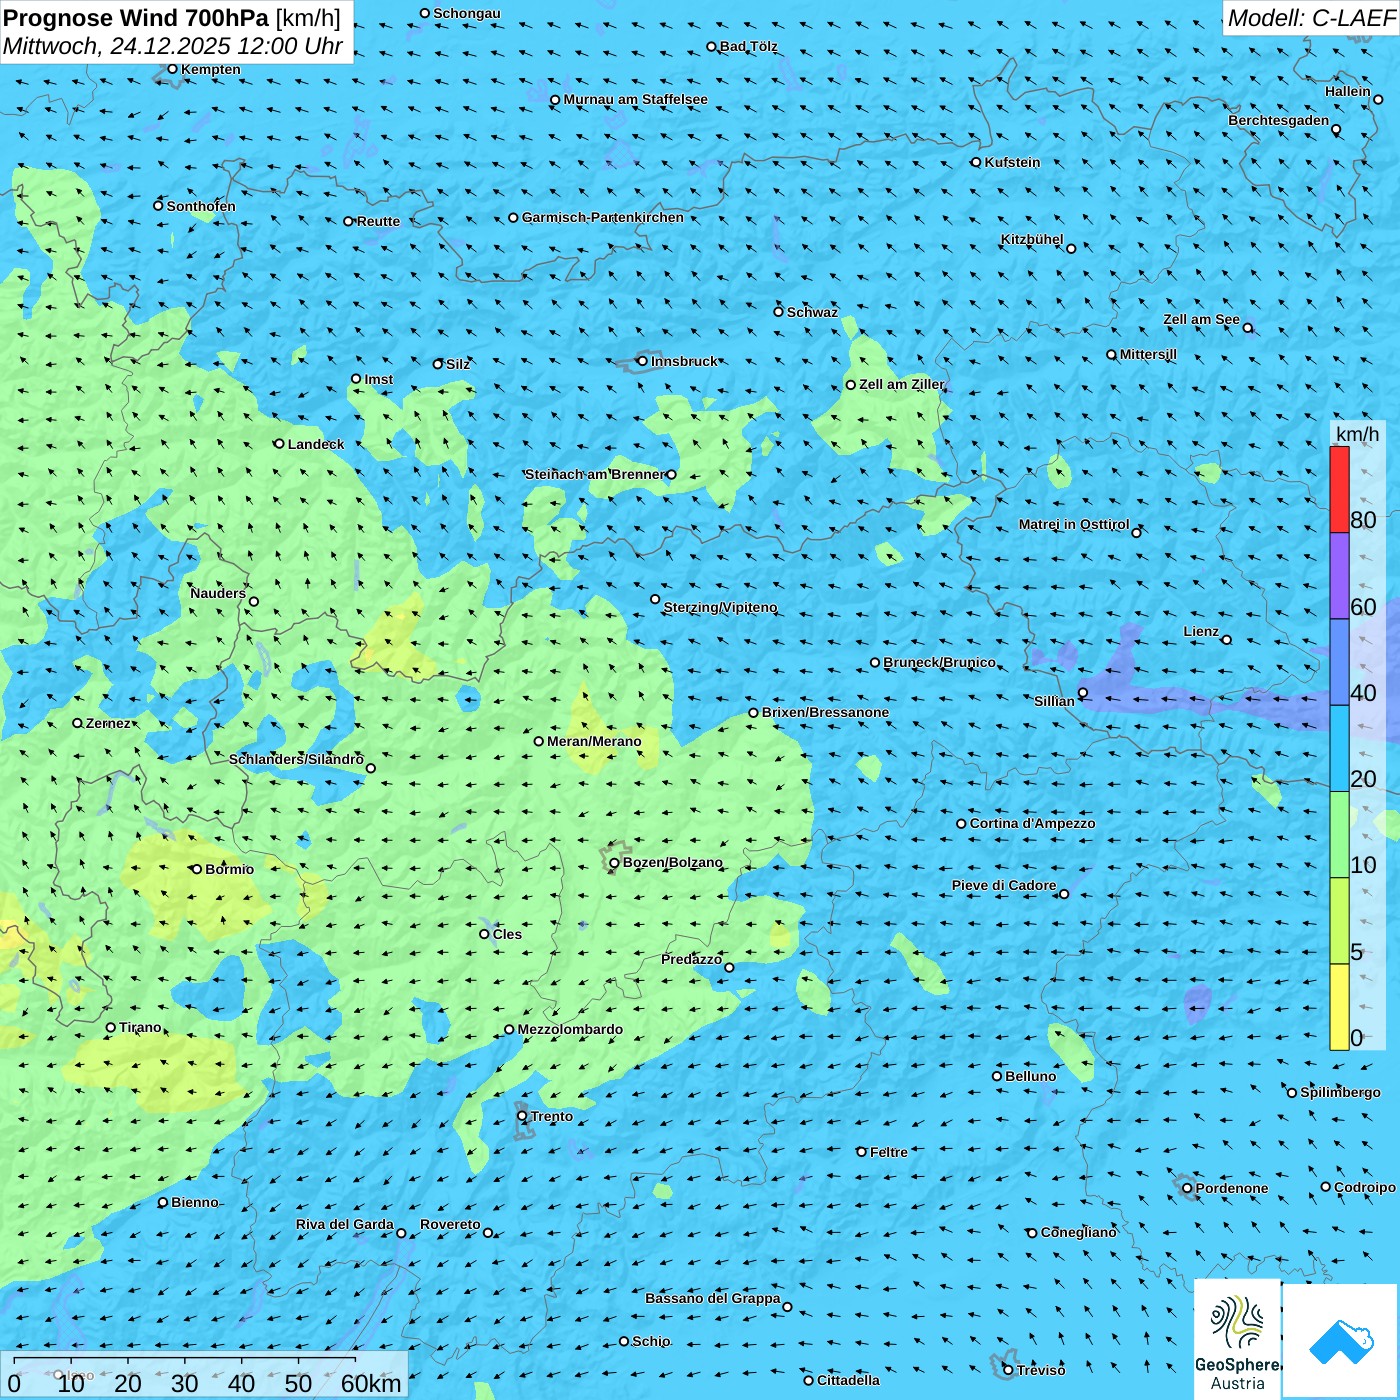Click the red 80 km/h legend color
The height and width of the screenshot is (1400, 1400).
1339,489
